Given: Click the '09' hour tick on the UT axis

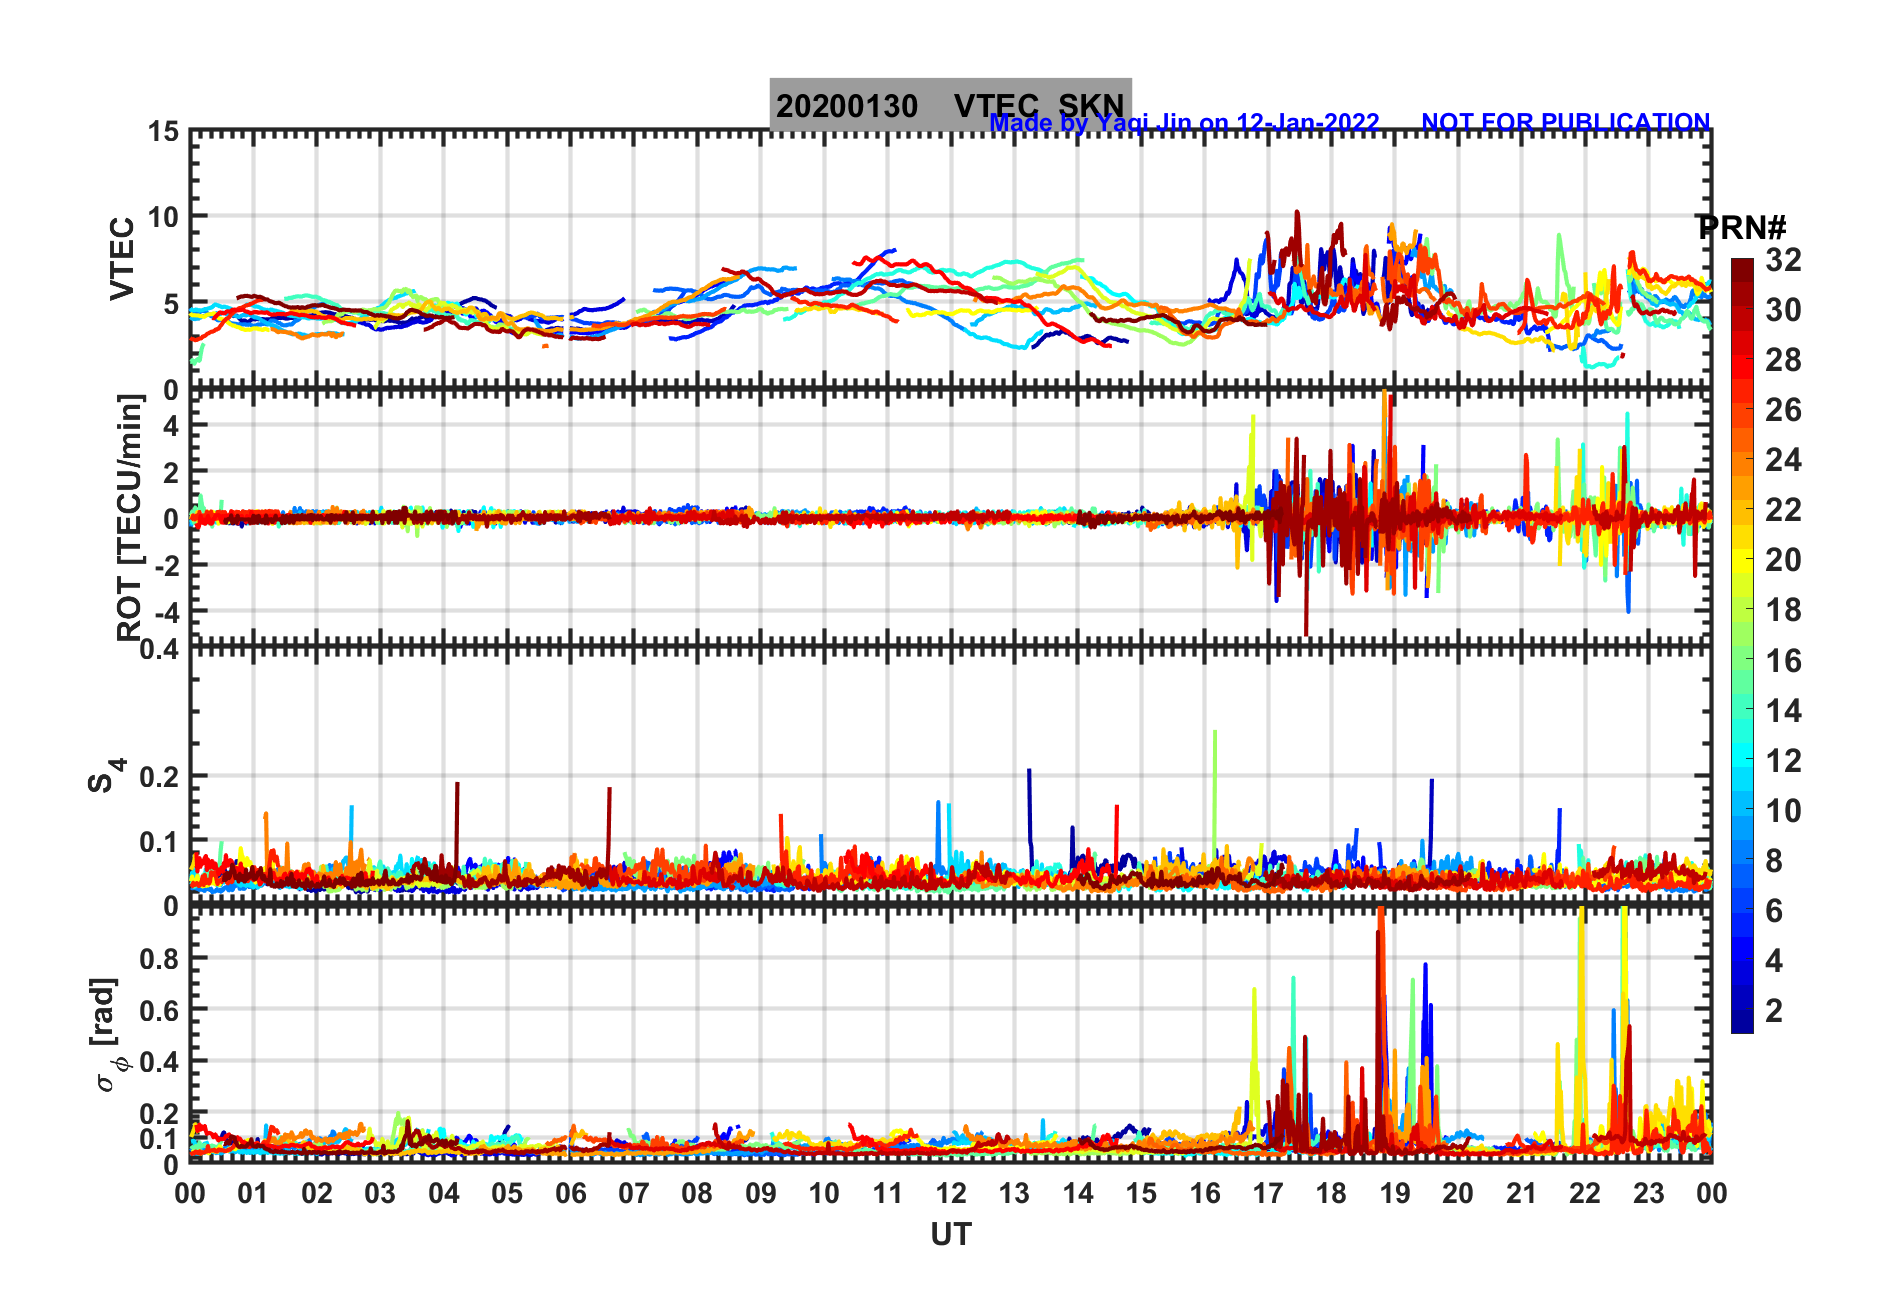Looking at the screenshot, I should [761, 1193].
